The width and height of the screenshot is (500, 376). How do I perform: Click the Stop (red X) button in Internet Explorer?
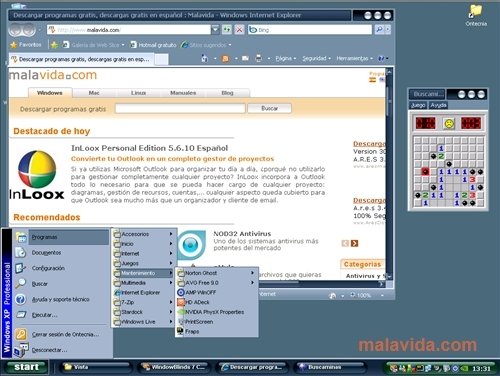239,30
